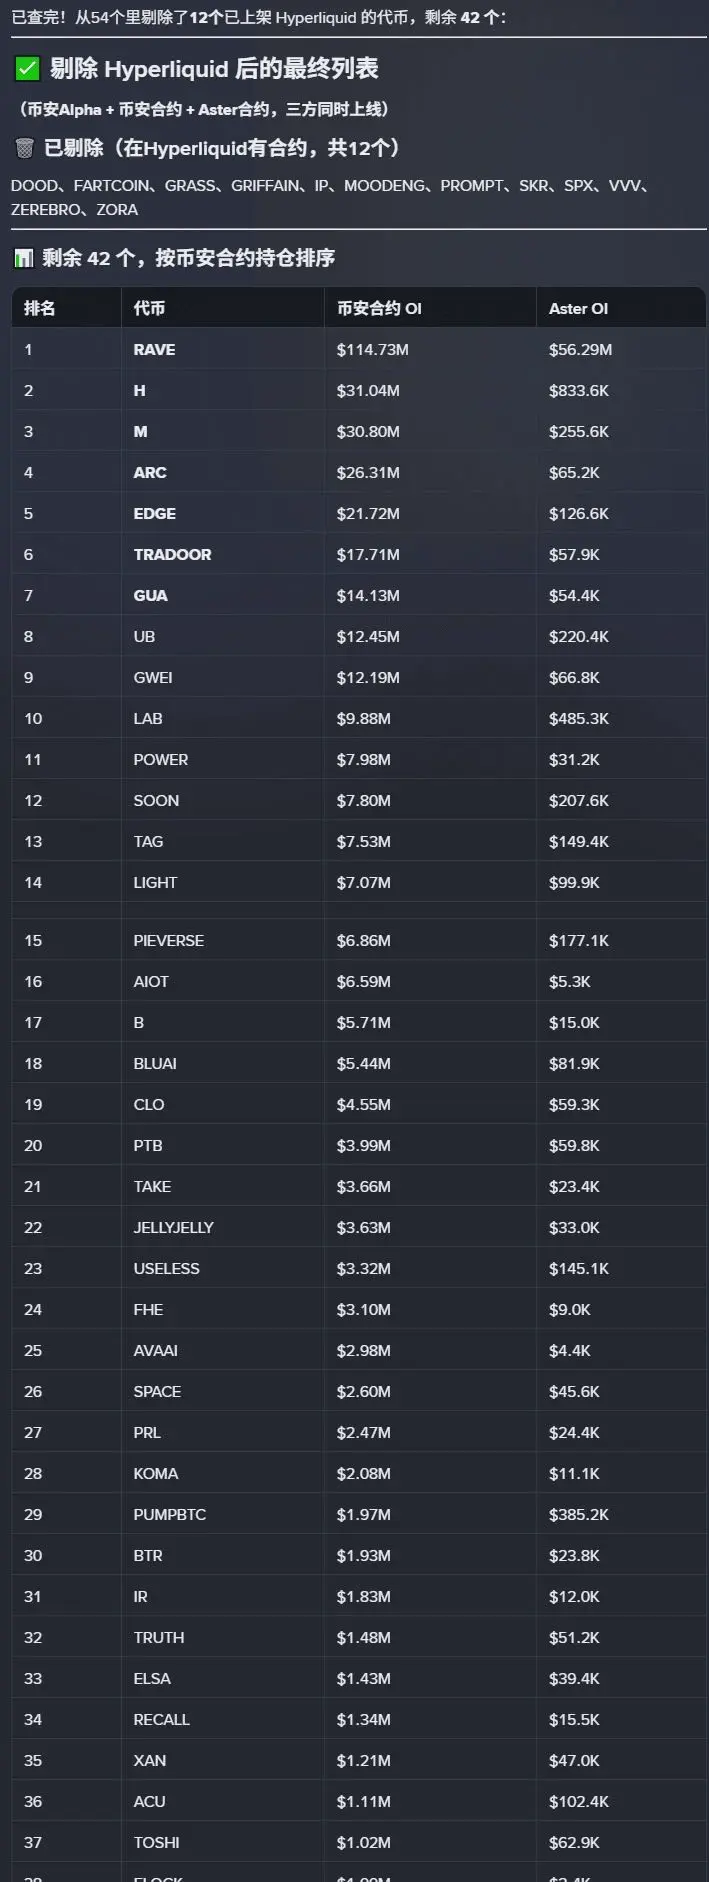Screen dimensions: 709x1882
Task: Click the PUMPBTC token name
Action: coord(169,1514)
